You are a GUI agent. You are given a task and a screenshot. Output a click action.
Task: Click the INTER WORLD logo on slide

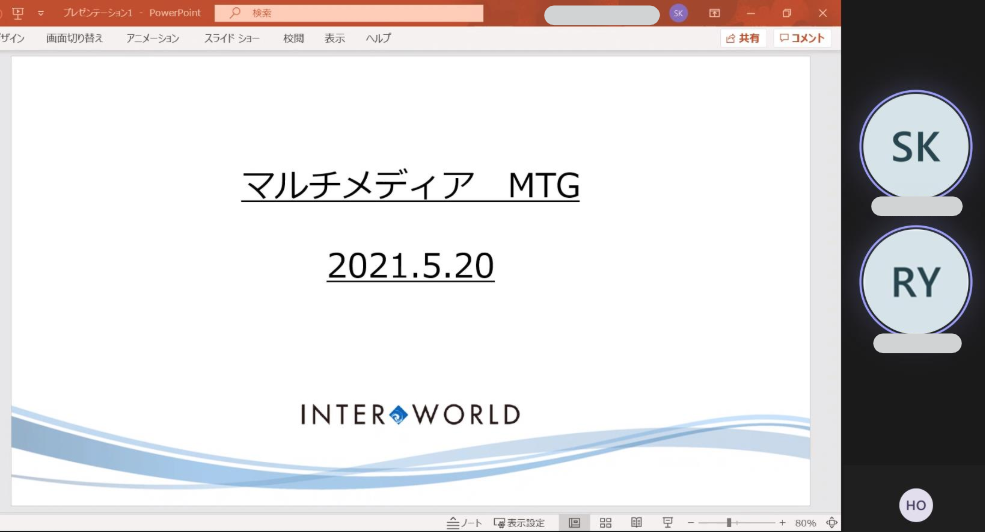tap(411, 415)
